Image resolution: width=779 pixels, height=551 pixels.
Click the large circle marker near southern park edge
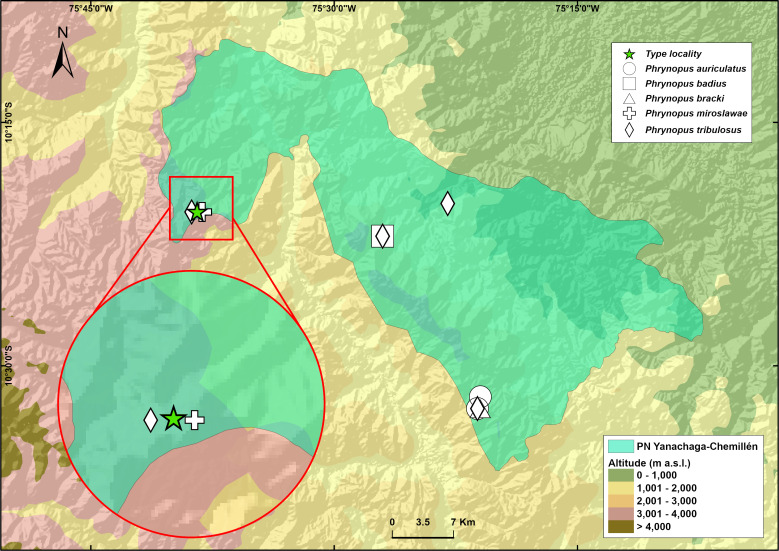point(480,396)
